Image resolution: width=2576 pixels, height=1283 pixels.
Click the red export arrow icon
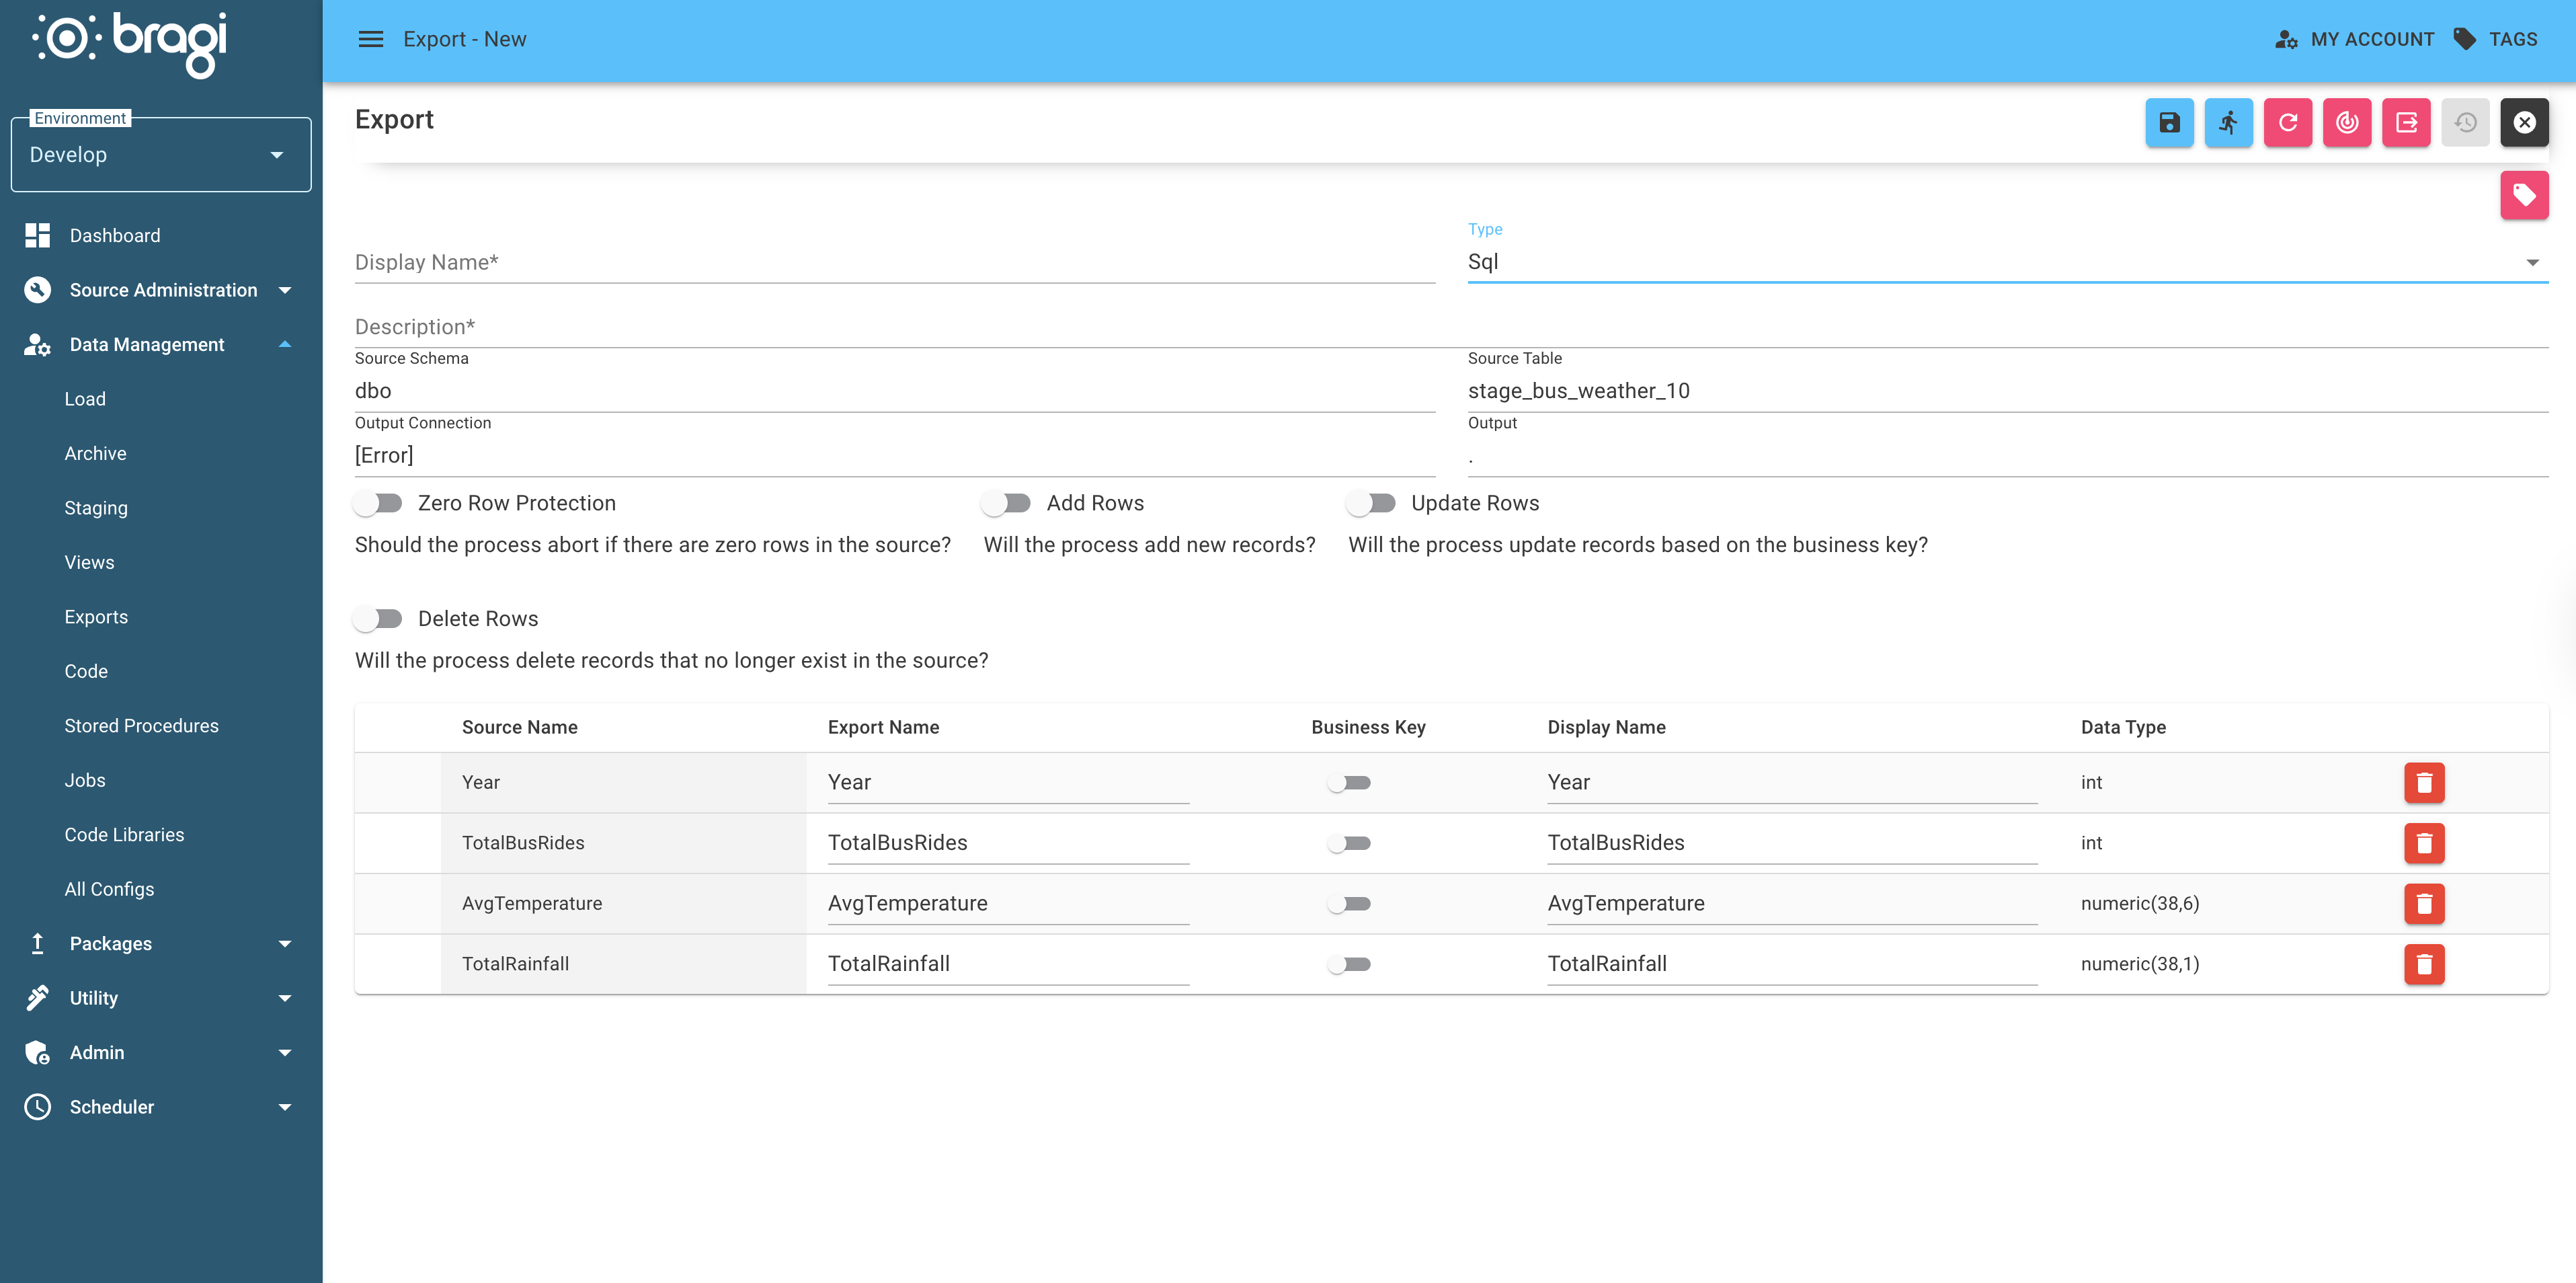click(x=2406, y=122)
